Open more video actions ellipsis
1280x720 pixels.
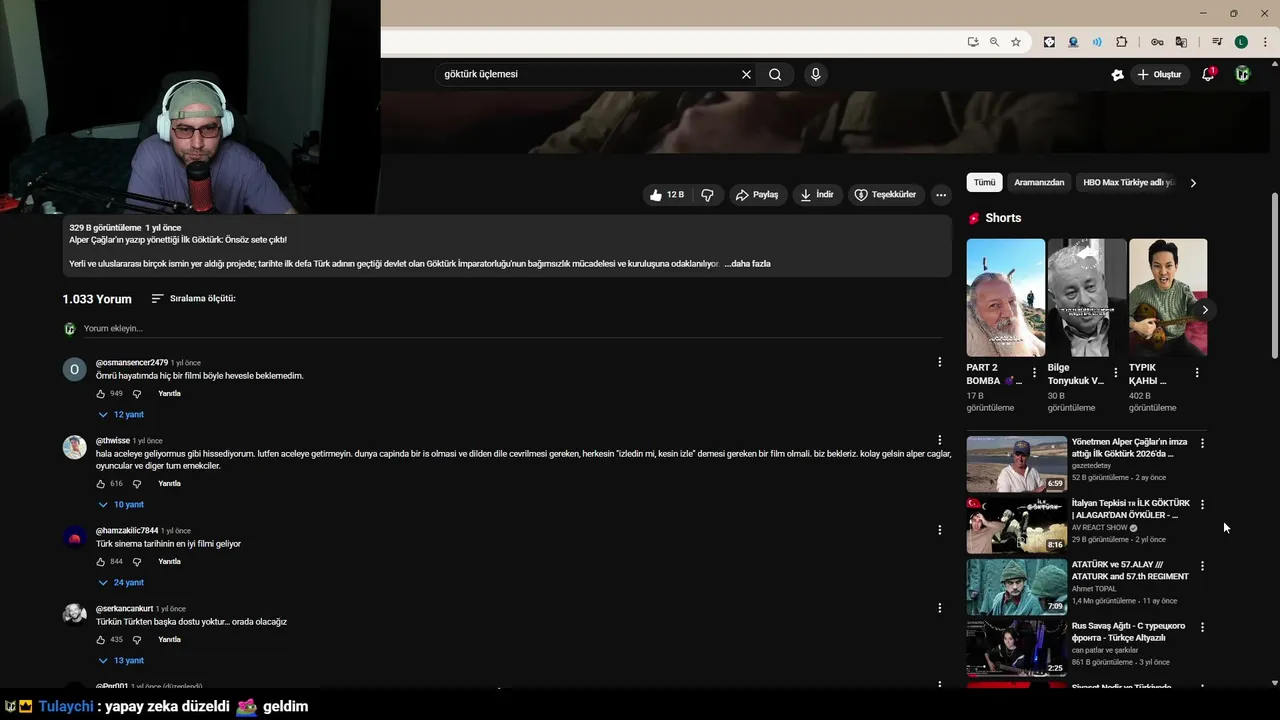[x=940, y=195]
